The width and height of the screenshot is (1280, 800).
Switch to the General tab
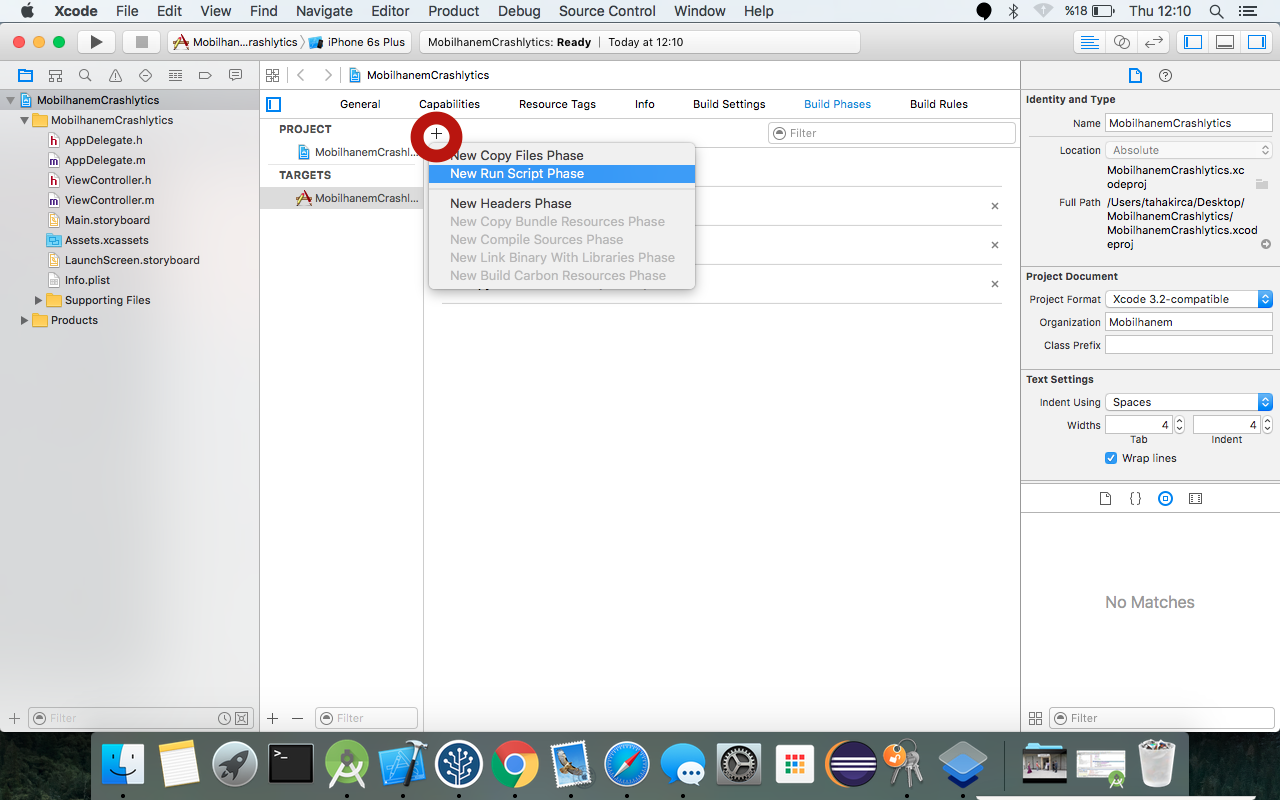(360, 104)
